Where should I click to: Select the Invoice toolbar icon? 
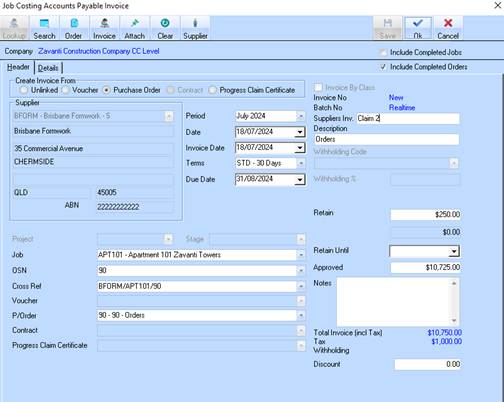point(104,23)
